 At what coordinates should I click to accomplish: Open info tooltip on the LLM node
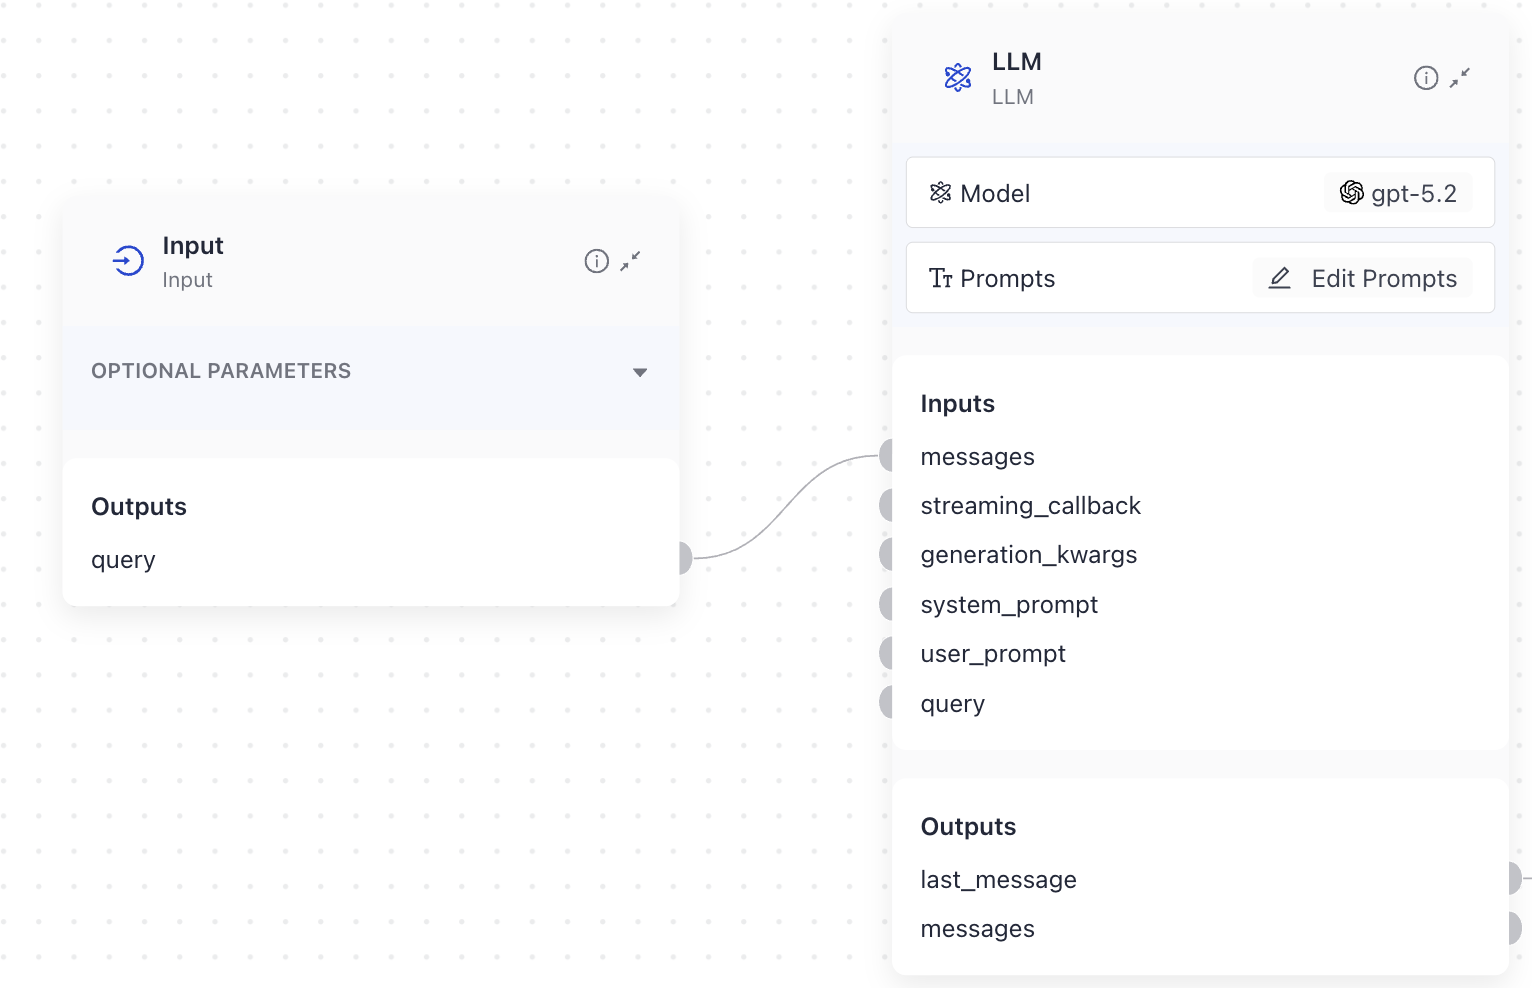pos(1426,77)
